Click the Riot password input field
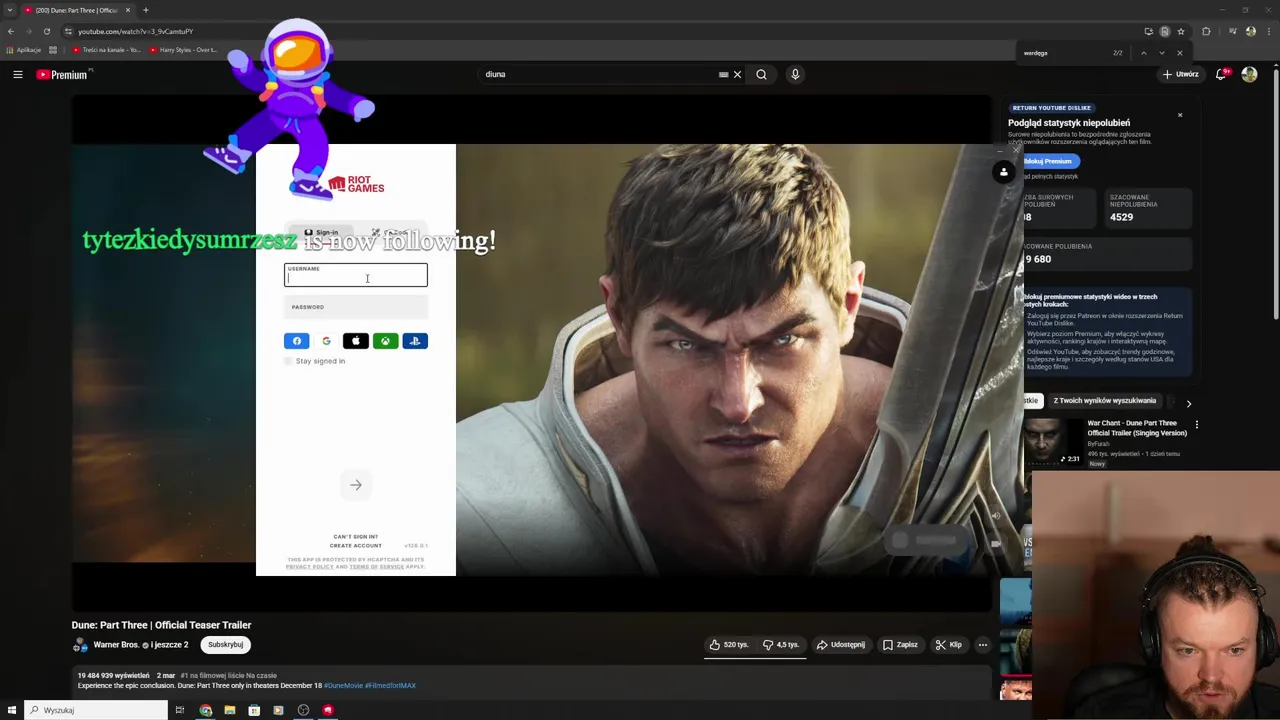 (x=356, y=307)
